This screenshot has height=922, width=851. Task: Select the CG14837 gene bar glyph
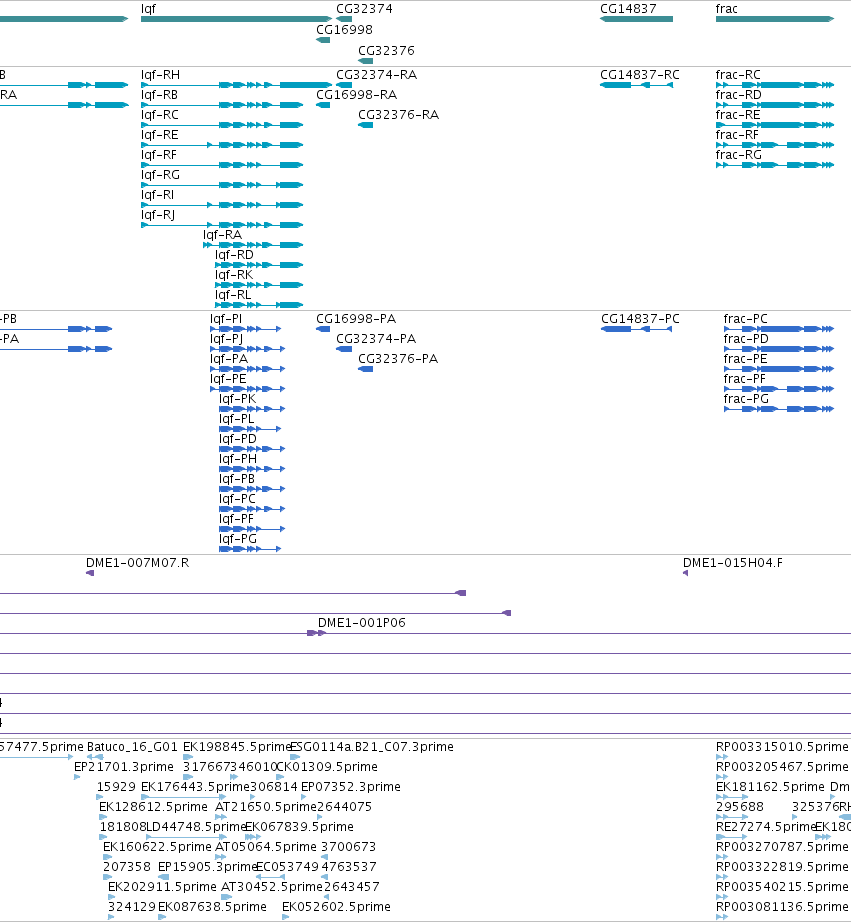(x=636, y=19)
